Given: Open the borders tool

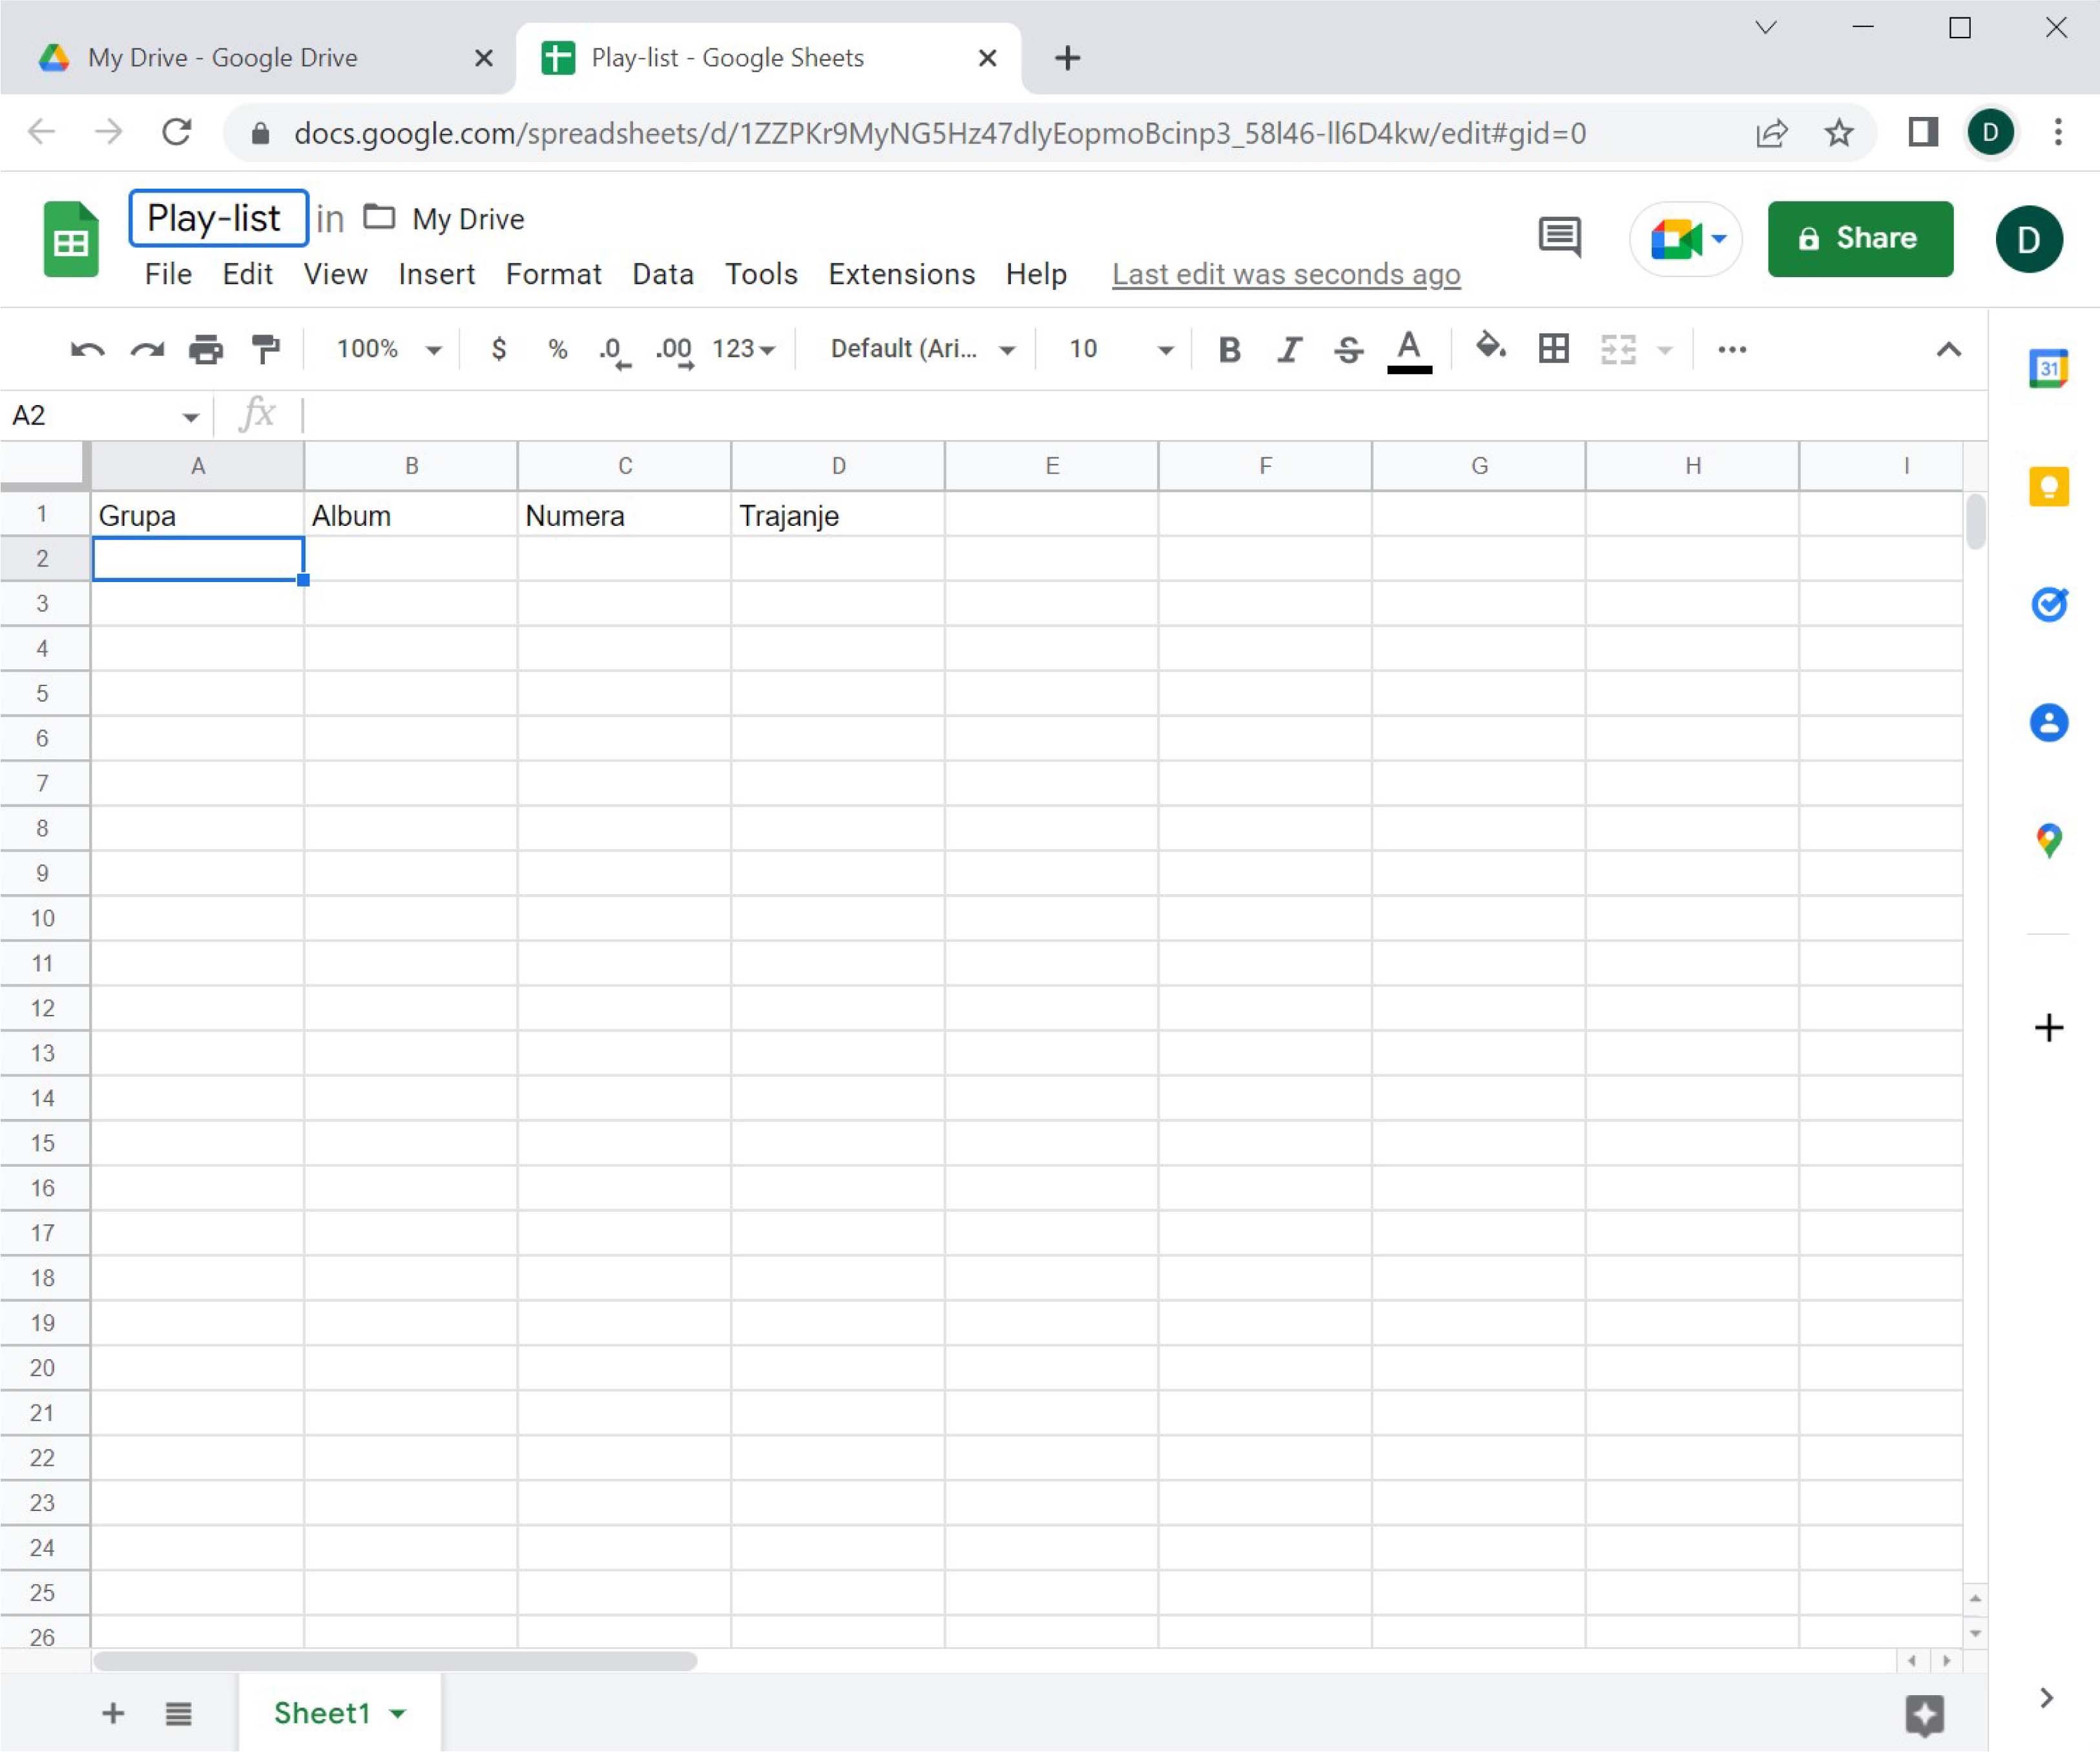Looking at the screenshot, I should (x=1553, y=349).
